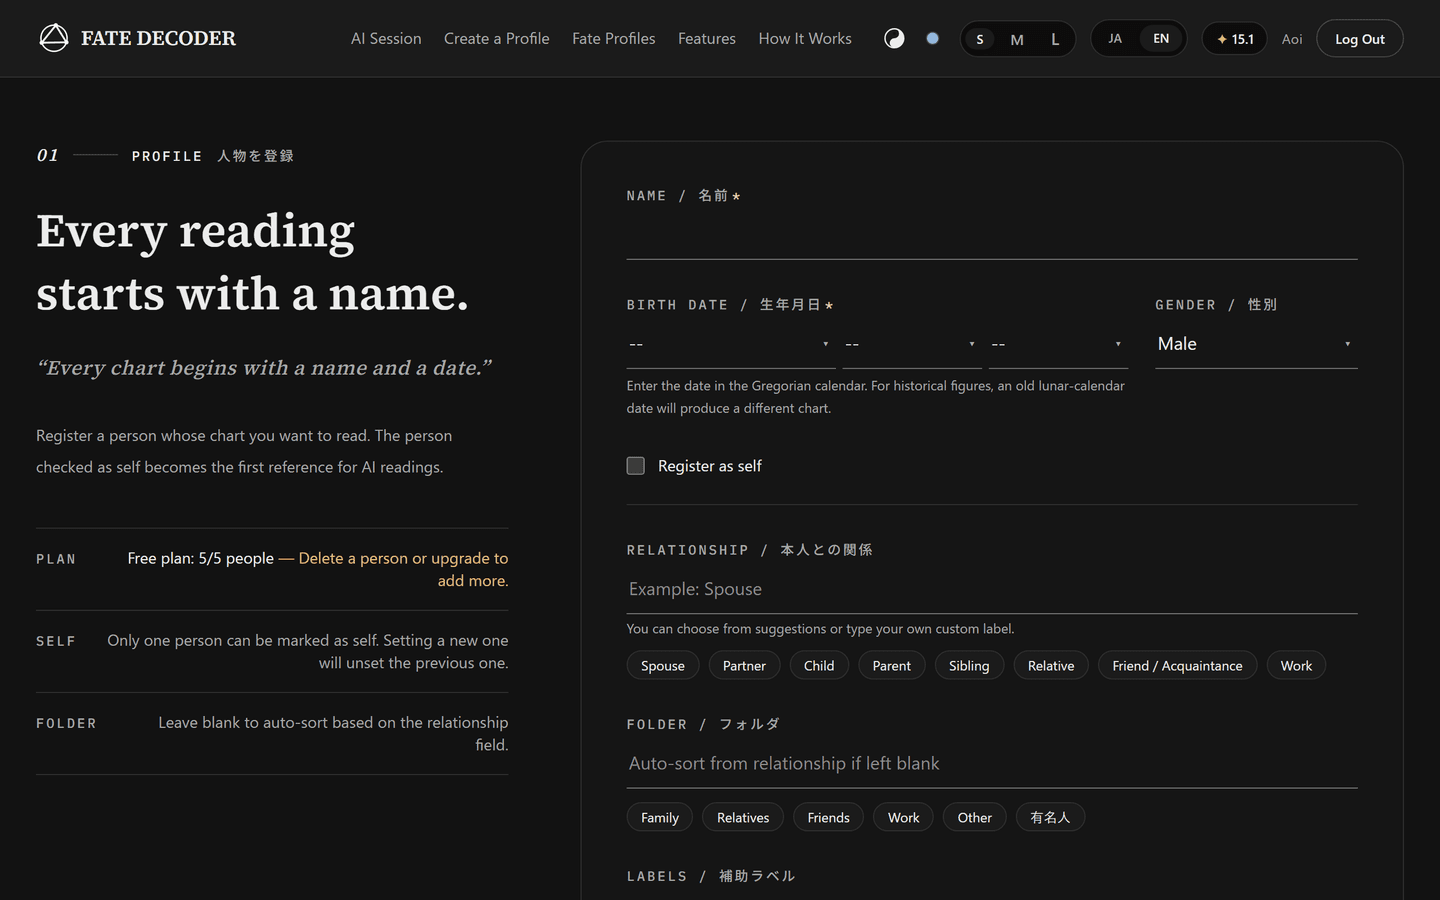This screenshot has height=900, width=1440.
Task: Focus the Relationship text field
Action: coord(992,589)
